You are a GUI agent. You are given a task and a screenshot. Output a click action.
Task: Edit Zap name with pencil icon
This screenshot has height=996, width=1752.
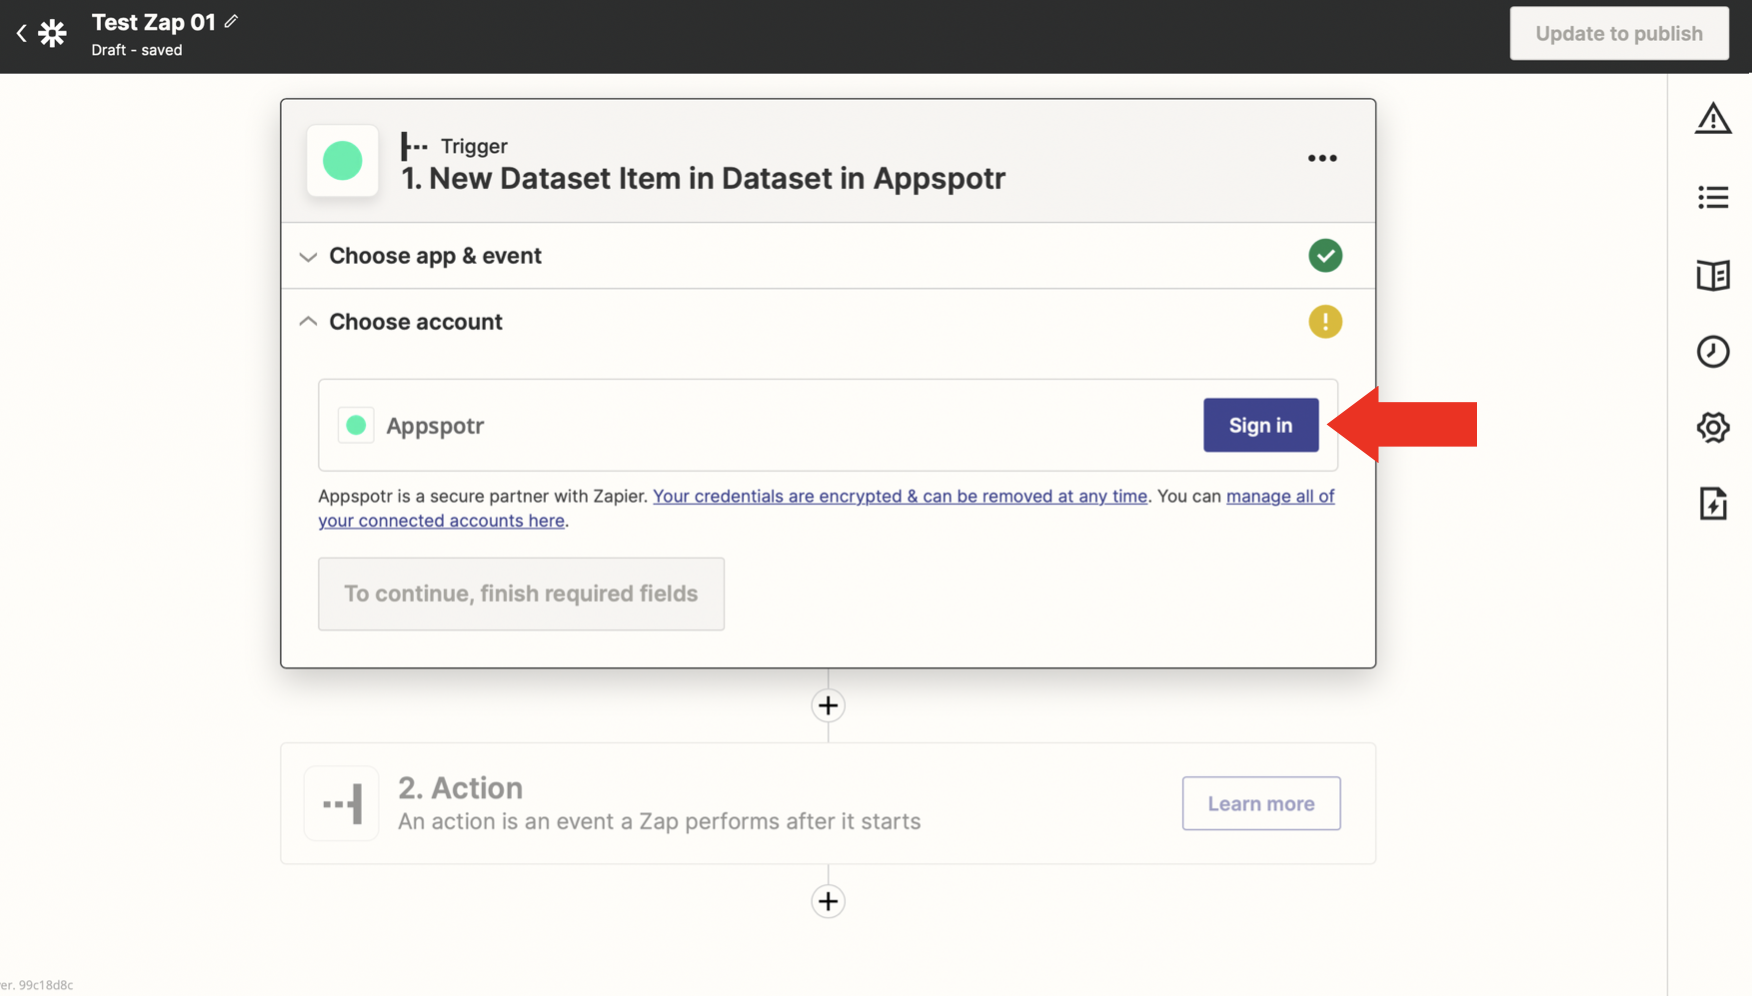231,21
